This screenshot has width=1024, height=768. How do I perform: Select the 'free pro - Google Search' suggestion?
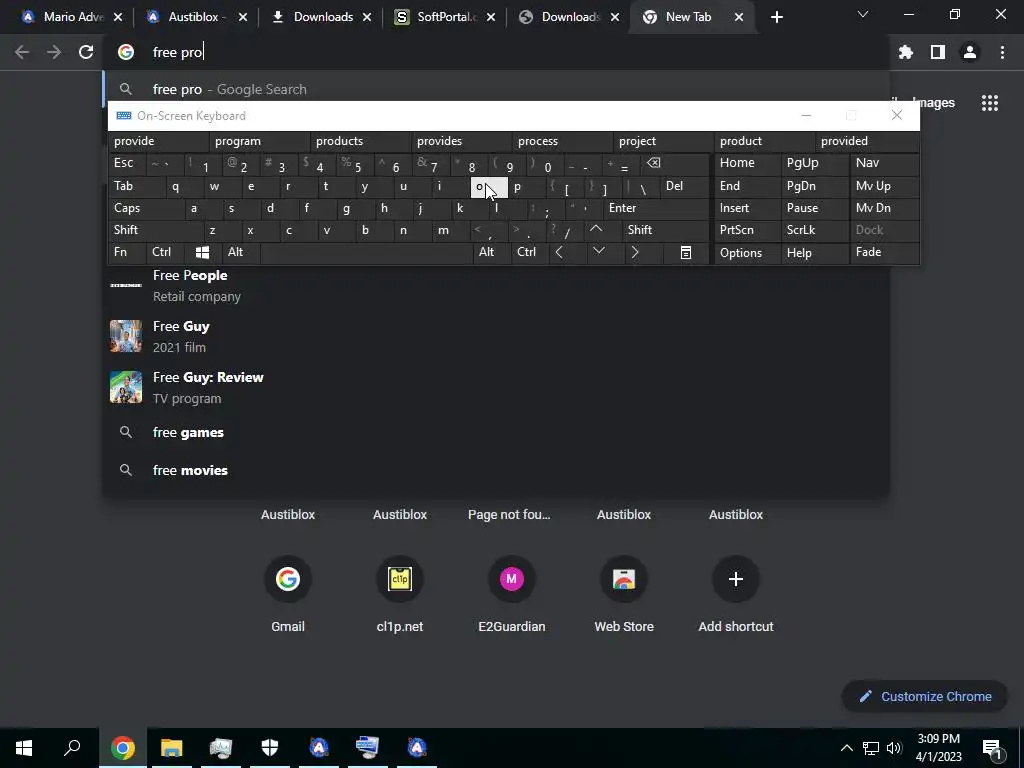(496, 89)
